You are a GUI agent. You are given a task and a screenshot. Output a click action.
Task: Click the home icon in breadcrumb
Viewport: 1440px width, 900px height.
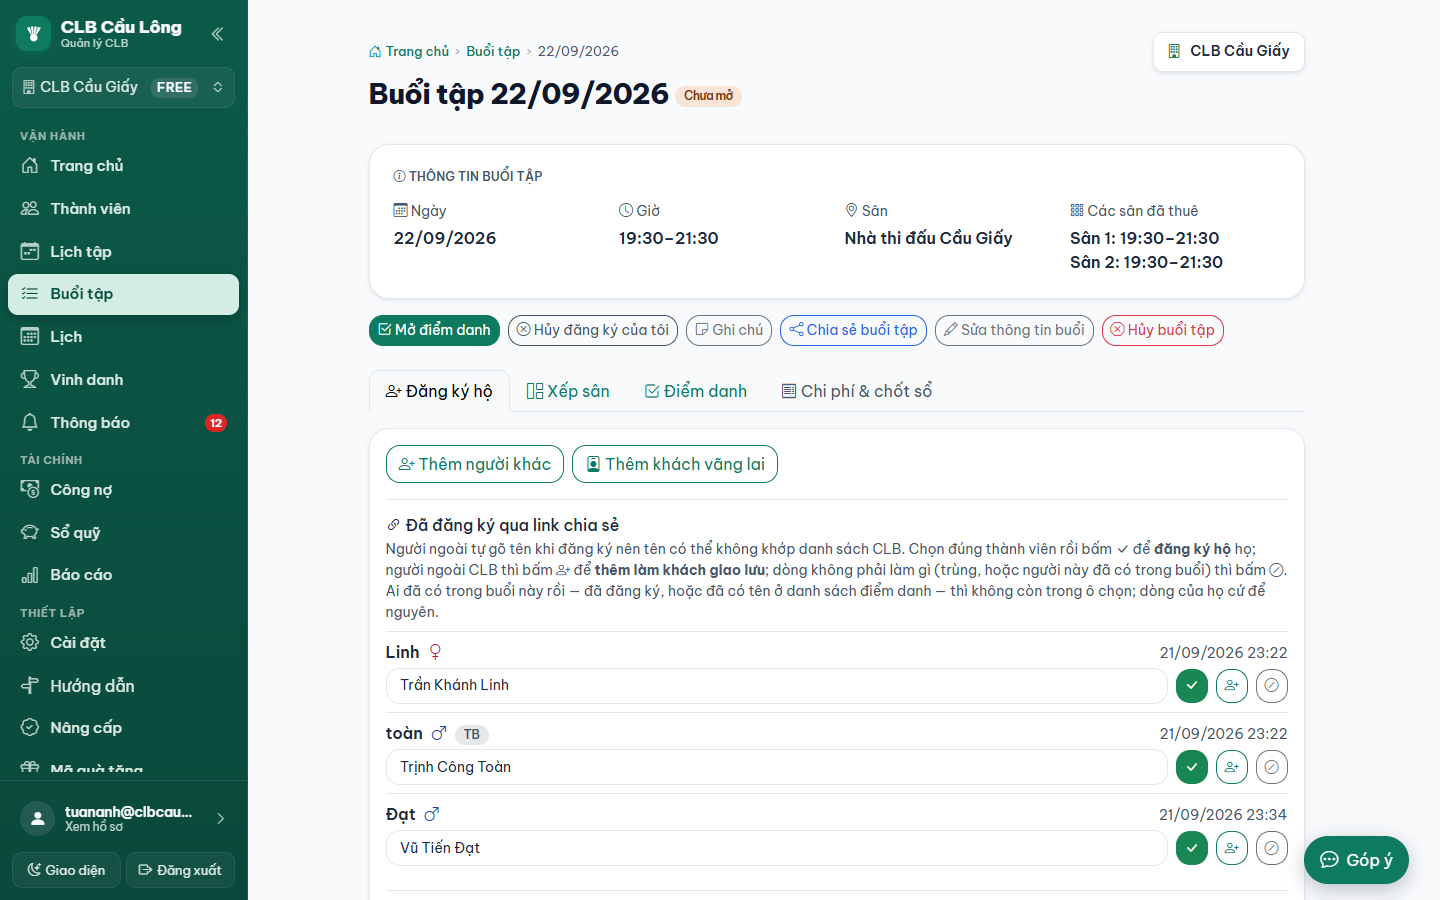[375, 51]
